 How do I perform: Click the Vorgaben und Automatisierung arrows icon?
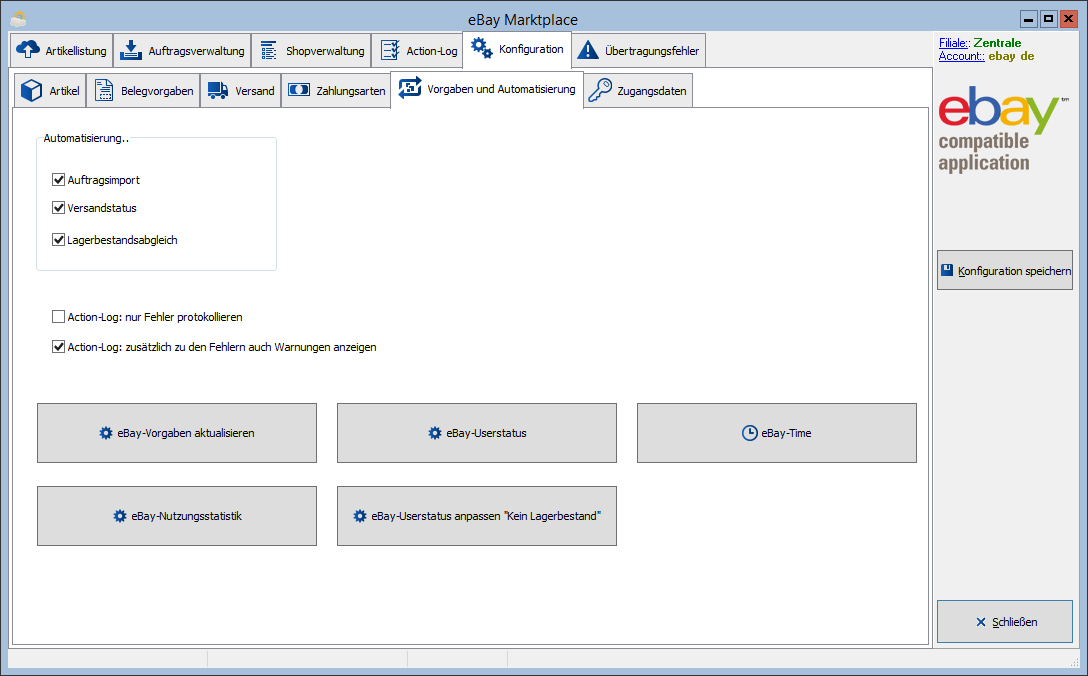pyautogui.click(x=410, y=87)
